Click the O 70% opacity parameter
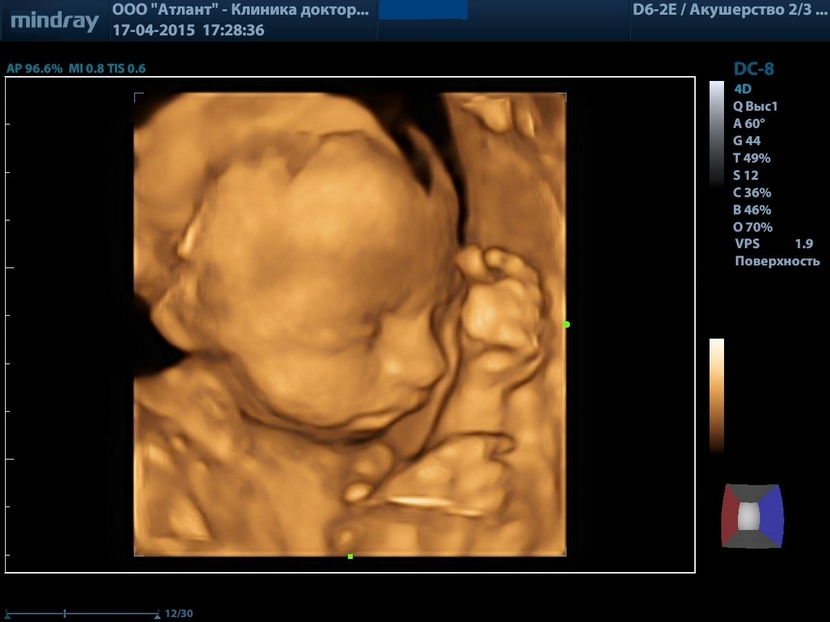Viewport: 830px width, 622px height. click(x=753, y=228)
